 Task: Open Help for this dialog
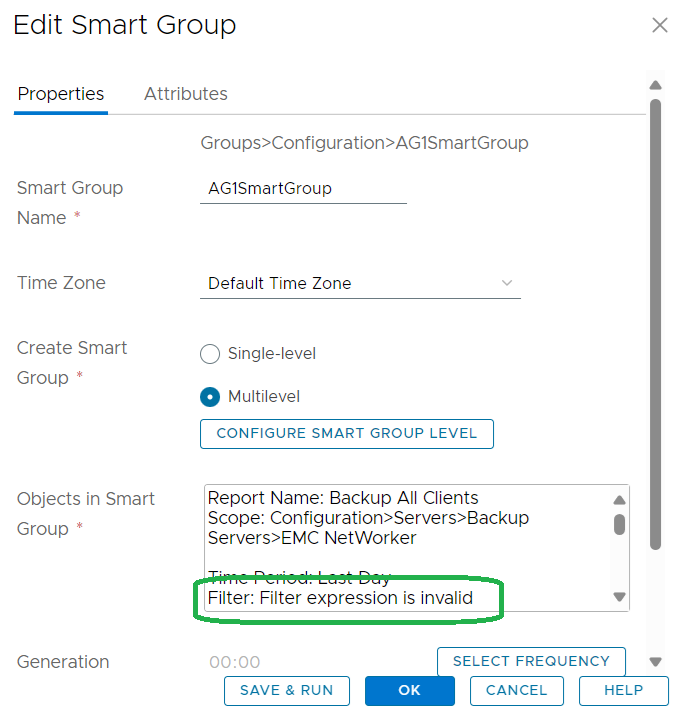pyautogui.click(x=623, y=690)
